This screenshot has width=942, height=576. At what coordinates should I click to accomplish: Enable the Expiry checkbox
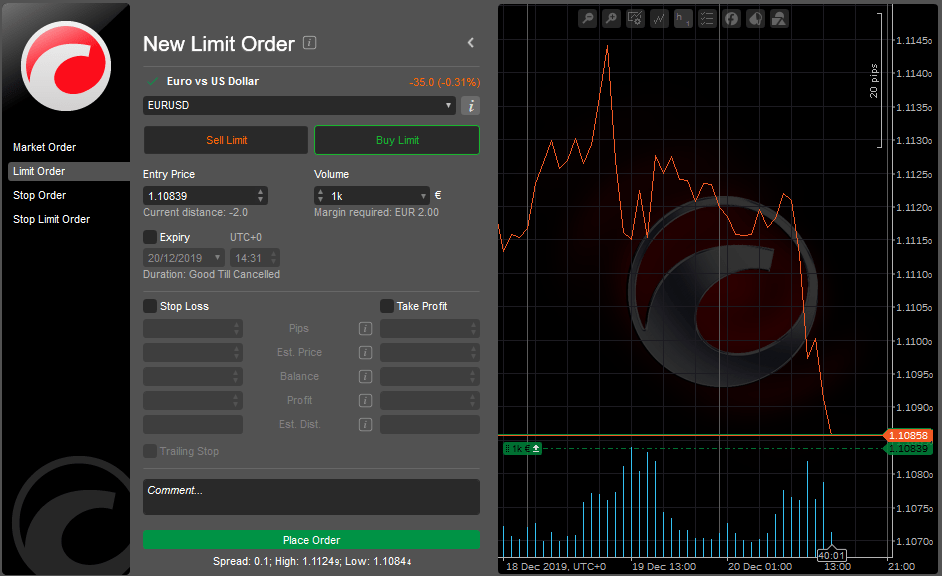[150, 237]
